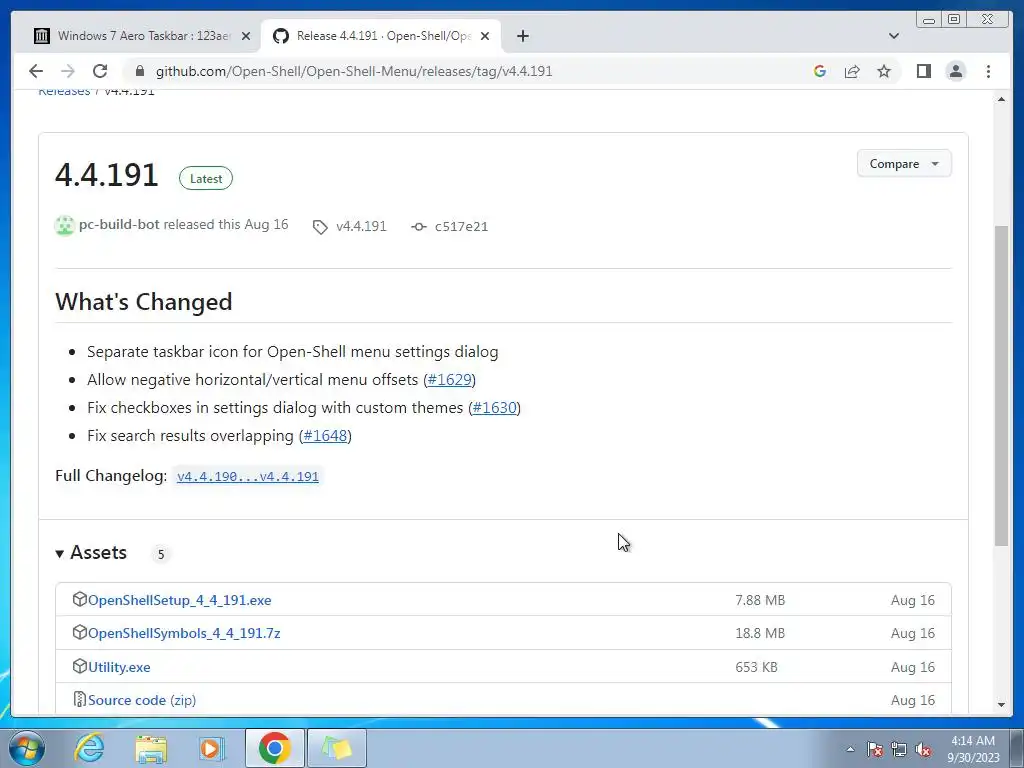Open issue #1648 link

click(325, 436)
